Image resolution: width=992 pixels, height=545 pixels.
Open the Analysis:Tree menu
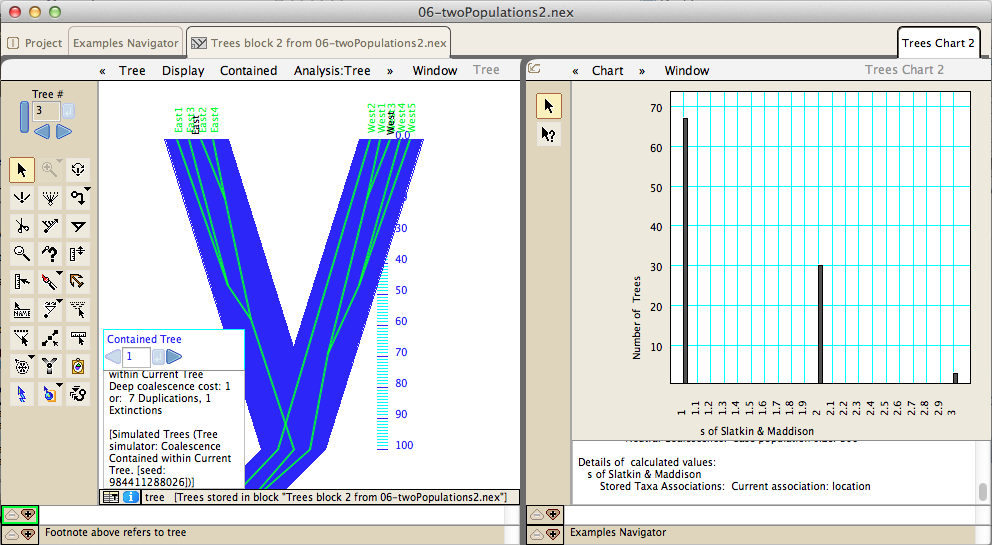pyautogui.click(x=332, y=70)
